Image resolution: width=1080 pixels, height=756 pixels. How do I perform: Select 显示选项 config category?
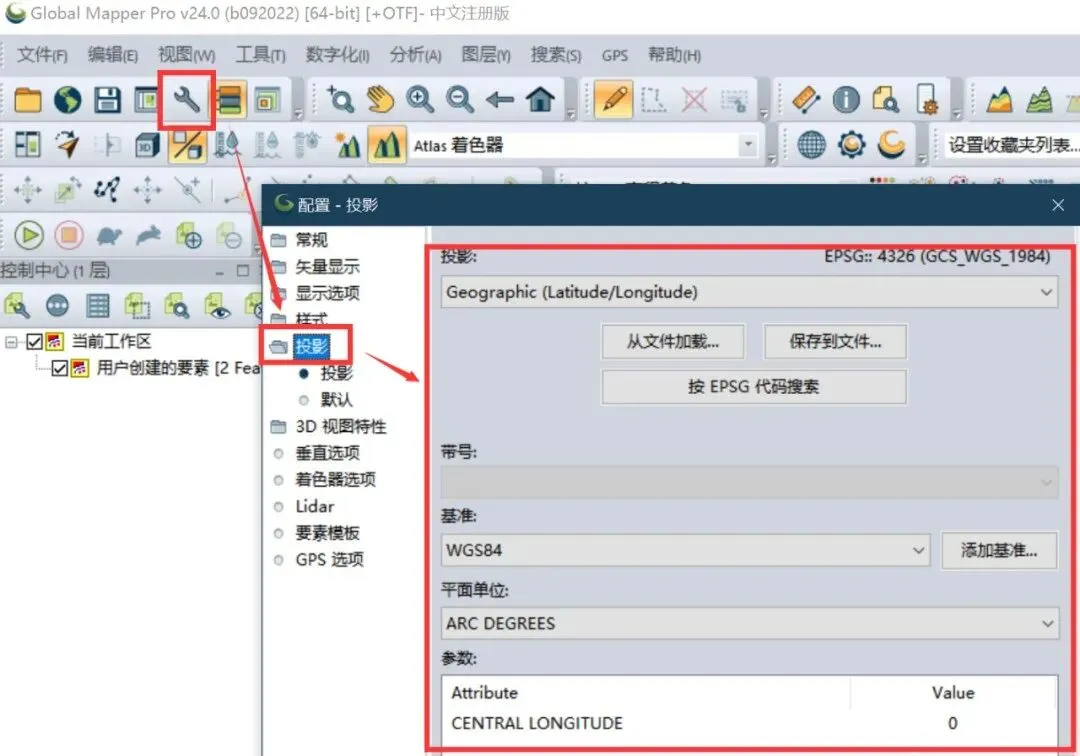(x=327, y=293)
